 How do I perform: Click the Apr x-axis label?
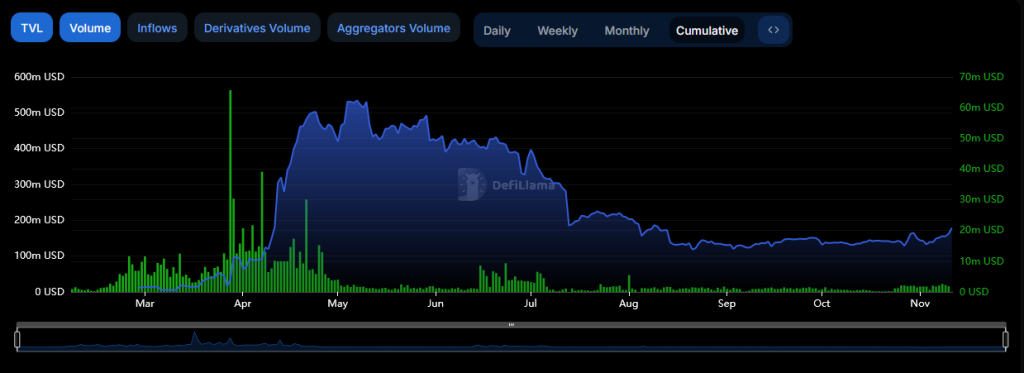[x=242, y=304]
